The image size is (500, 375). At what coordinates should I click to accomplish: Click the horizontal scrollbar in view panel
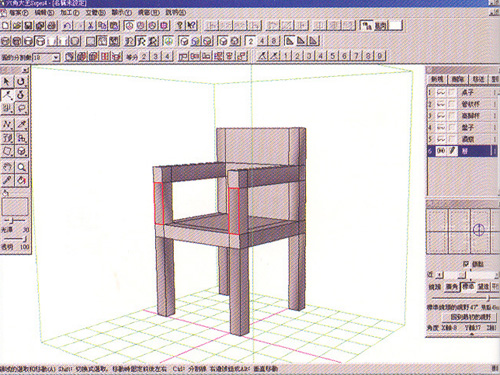tap(467, 275)
